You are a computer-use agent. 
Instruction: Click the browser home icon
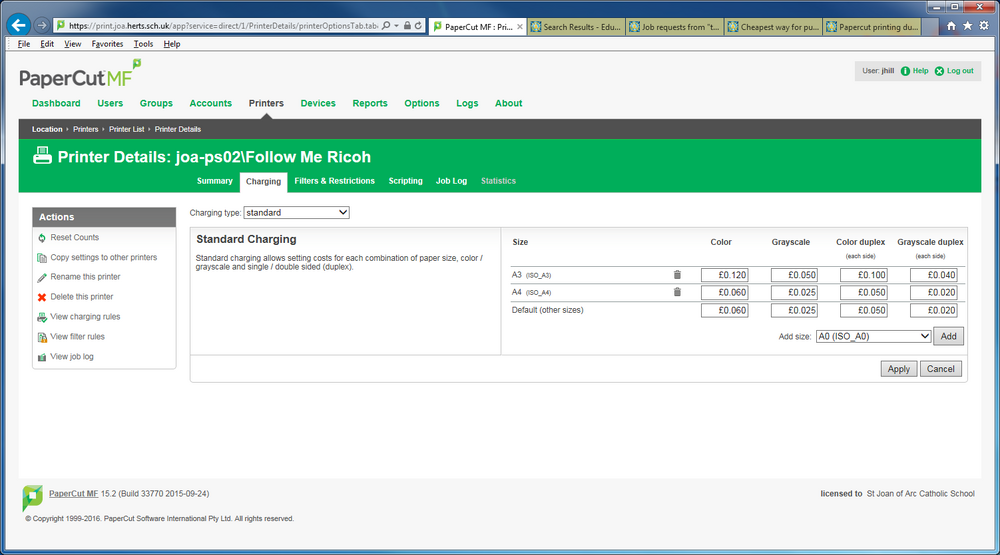pyautogui.click(x=951, y=26)
